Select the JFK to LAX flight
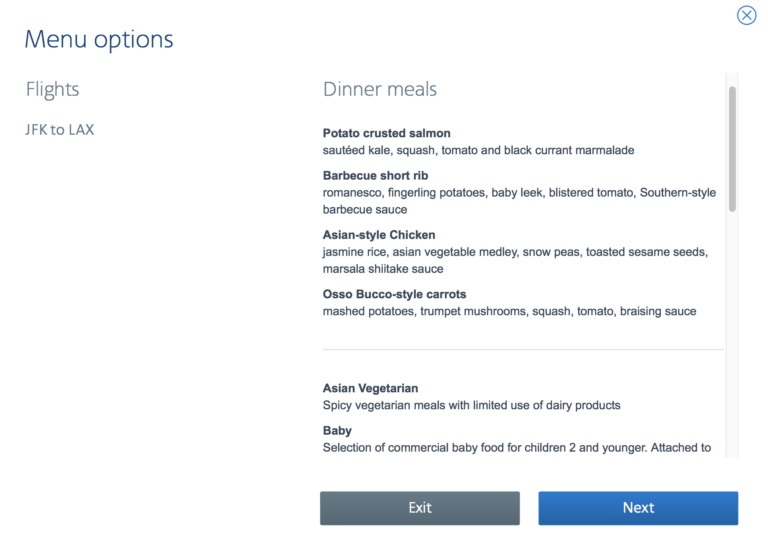Image resolution: width=768 pixels, height=555 pixels. coord(60,129)
